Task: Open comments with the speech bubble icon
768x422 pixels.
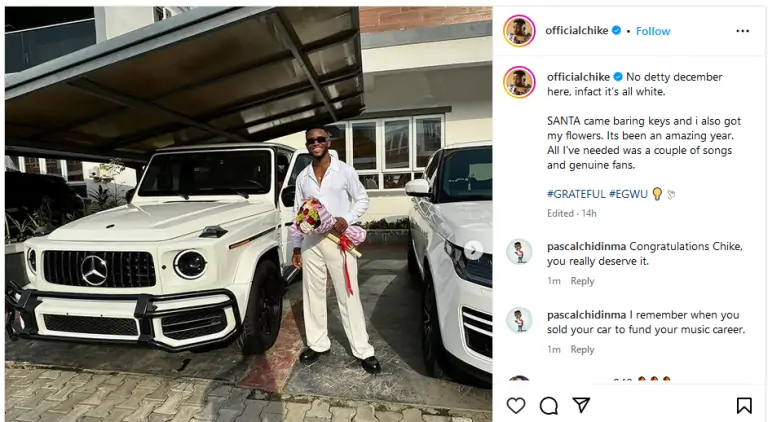Action: pos(548,405)
